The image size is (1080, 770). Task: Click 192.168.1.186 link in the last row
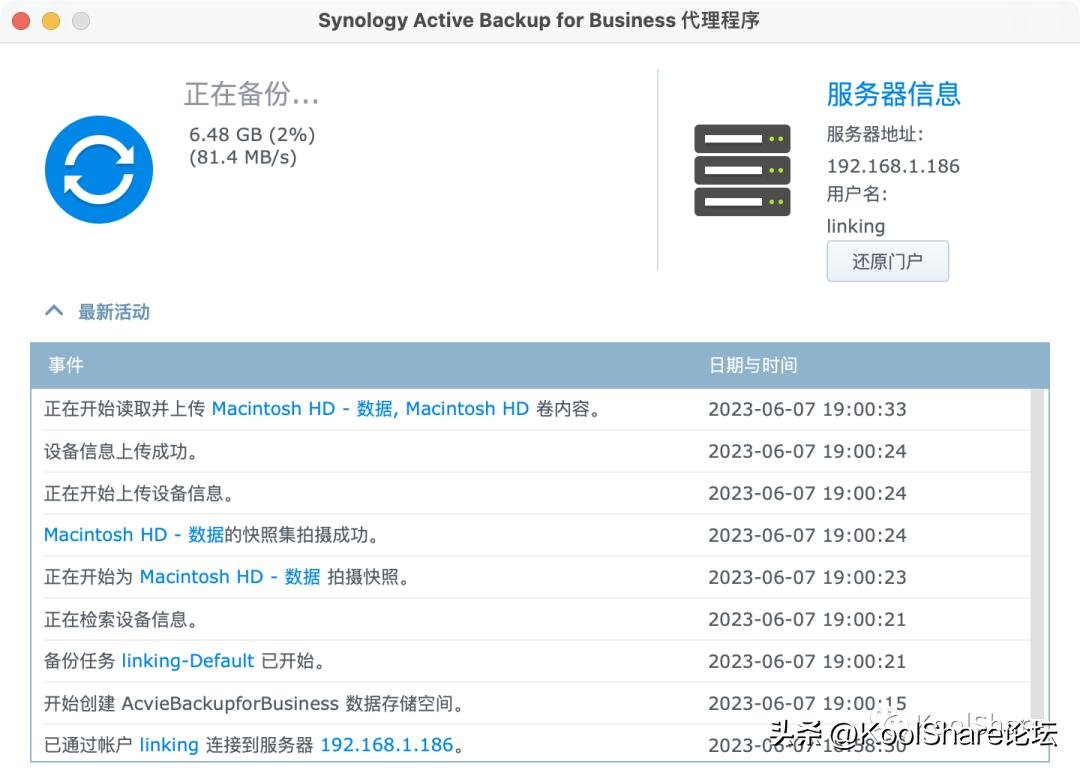tap(387, 745)
